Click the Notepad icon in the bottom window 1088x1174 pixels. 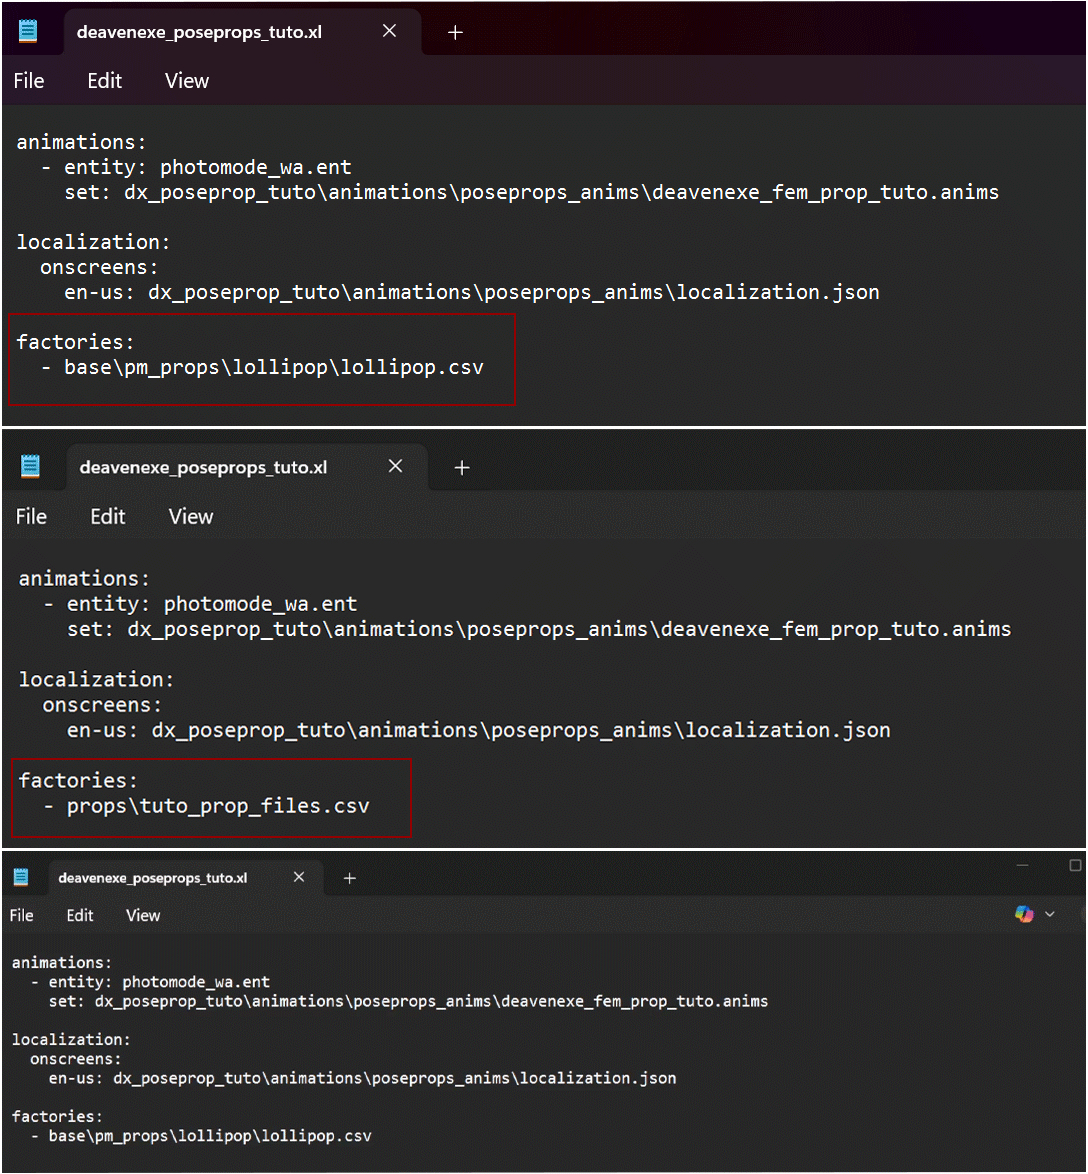(22, 878)
